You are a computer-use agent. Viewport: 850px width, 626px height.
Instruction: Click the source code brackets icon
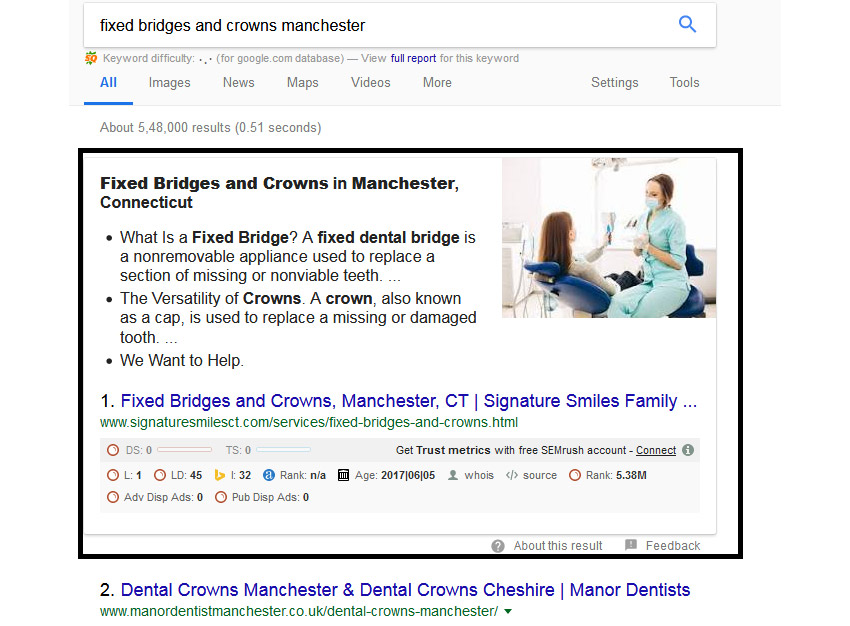click(x=512, y=475)
